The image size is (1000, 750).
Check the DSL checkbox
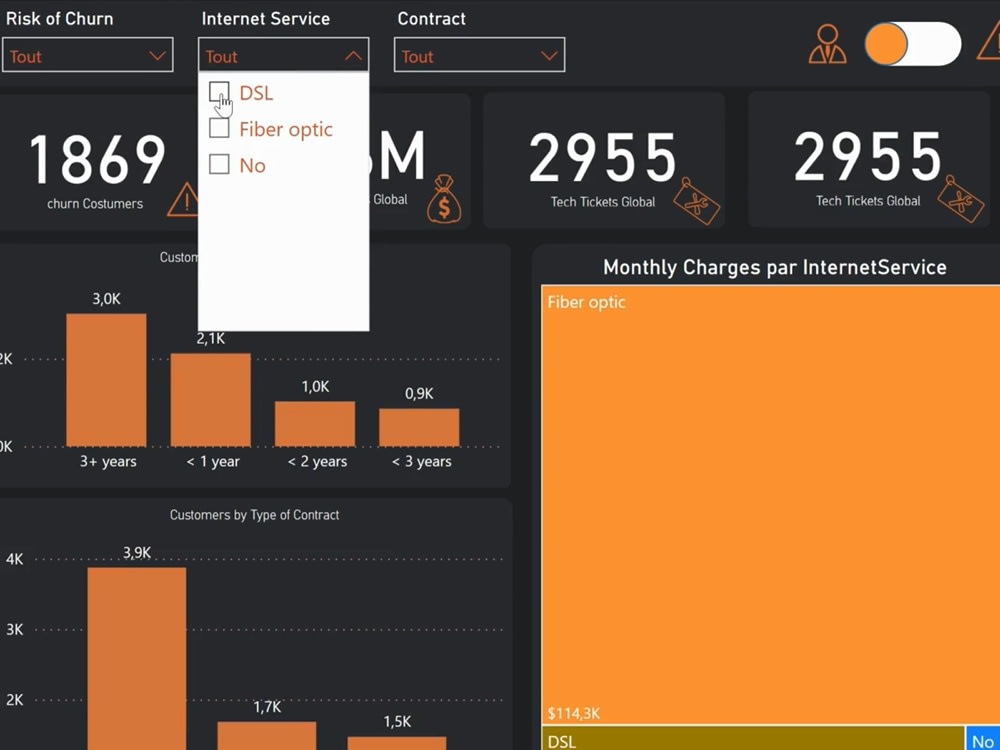219,92
